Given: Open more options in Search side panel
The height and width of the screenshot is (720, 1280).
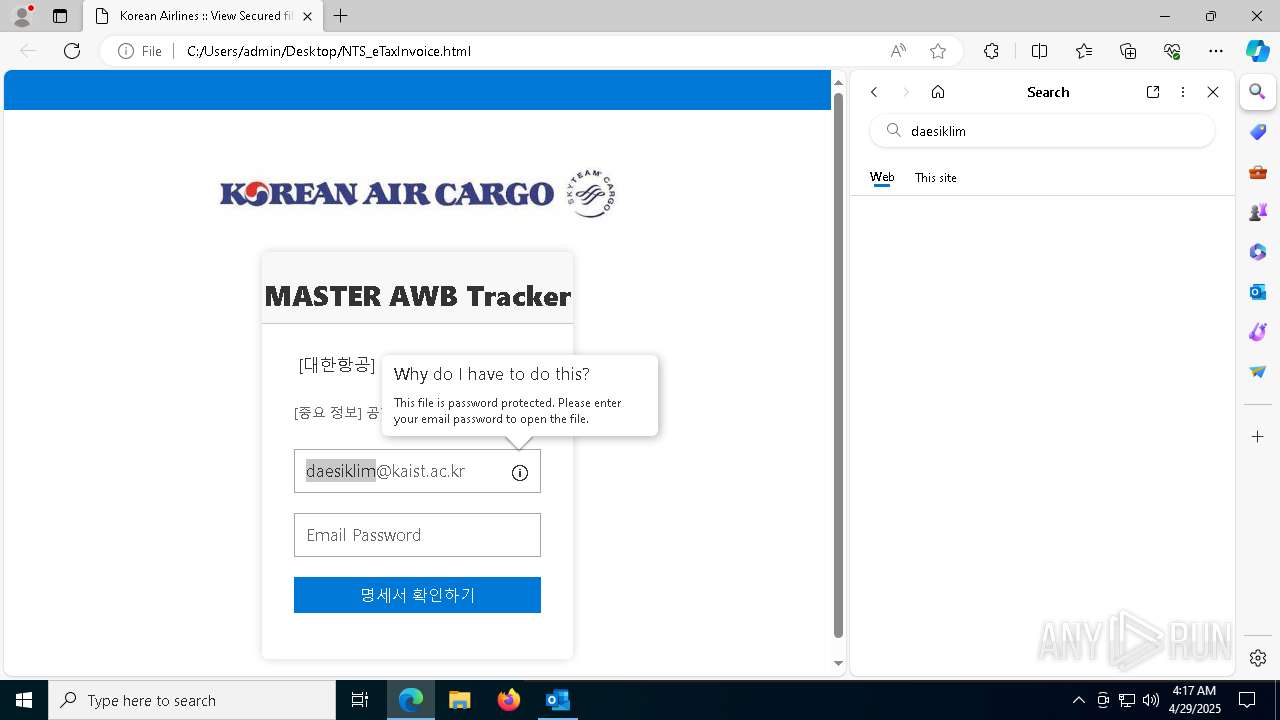Looking at the screenshot, I should (1183, 92).
